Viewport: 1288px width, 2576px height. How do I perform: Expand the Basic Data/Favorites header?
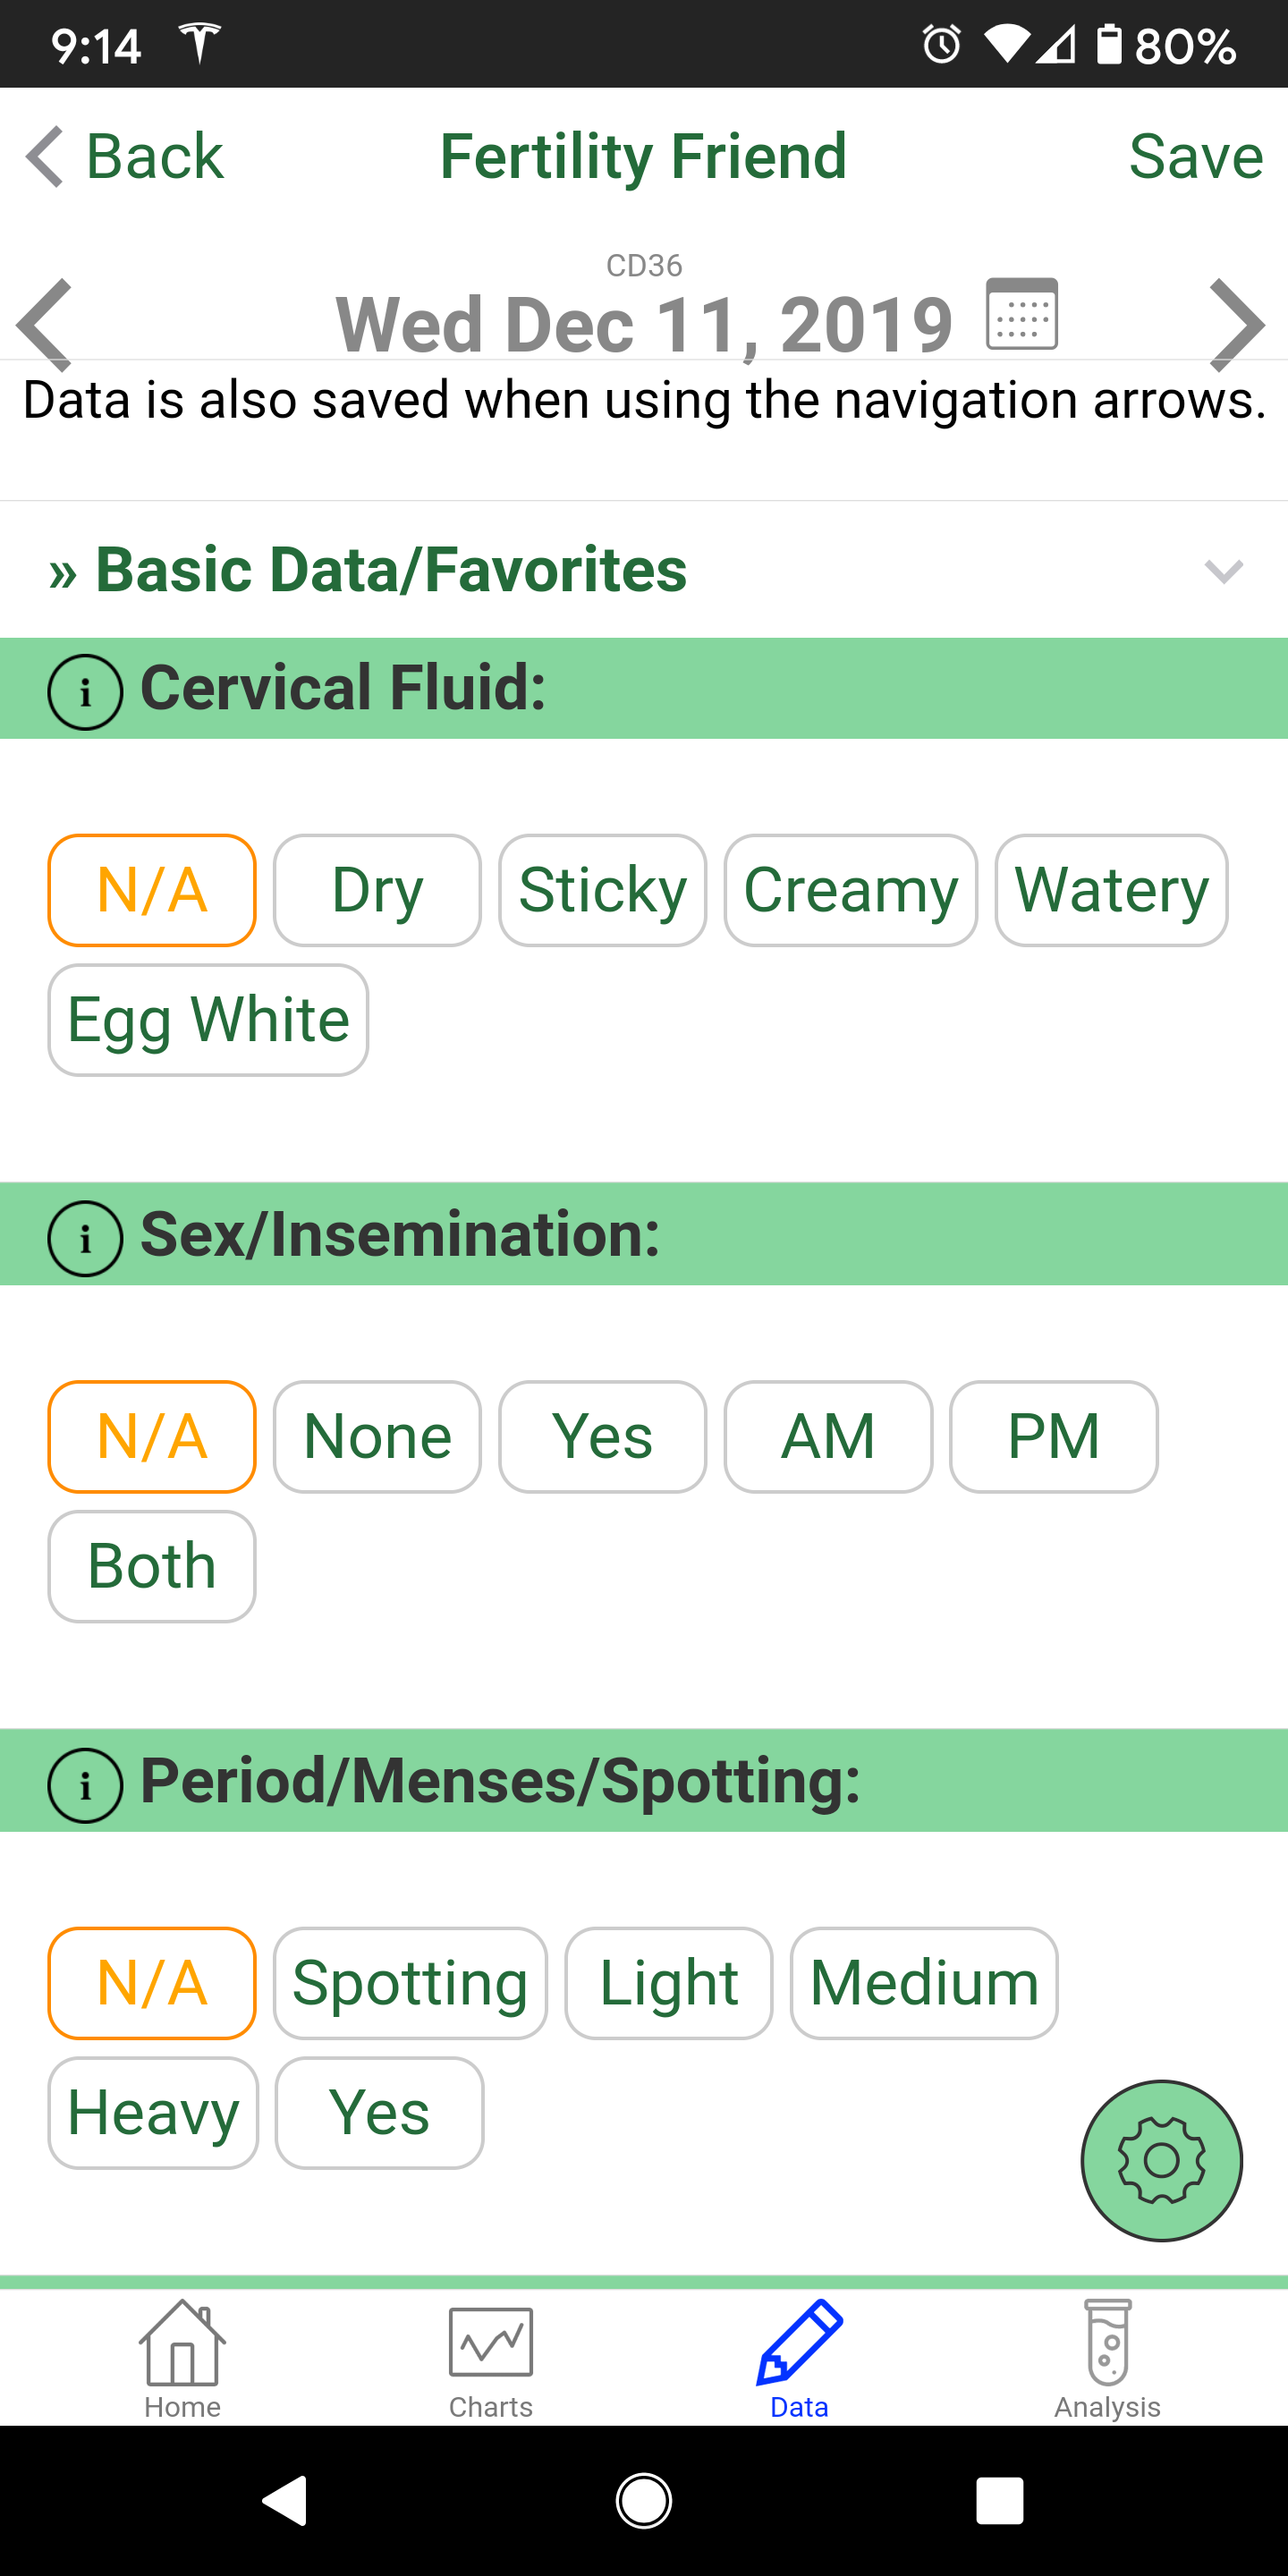[x=390, y=570]
